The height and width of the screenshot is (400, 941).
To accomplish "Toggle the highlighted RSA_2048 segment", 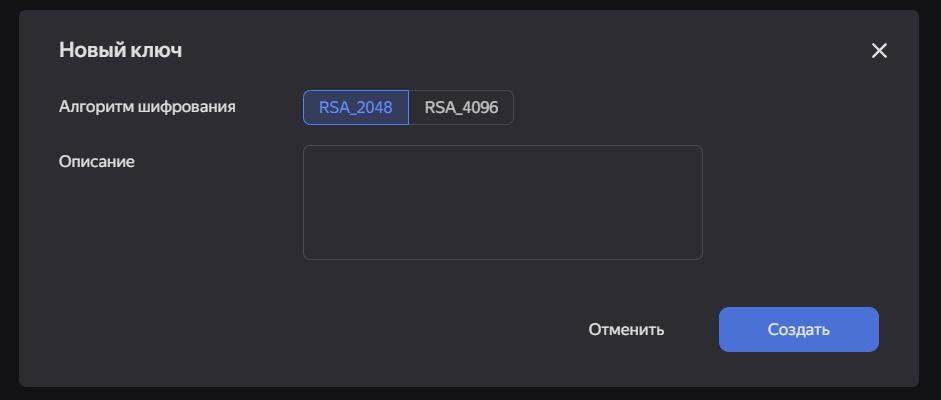I will (356, 108).
